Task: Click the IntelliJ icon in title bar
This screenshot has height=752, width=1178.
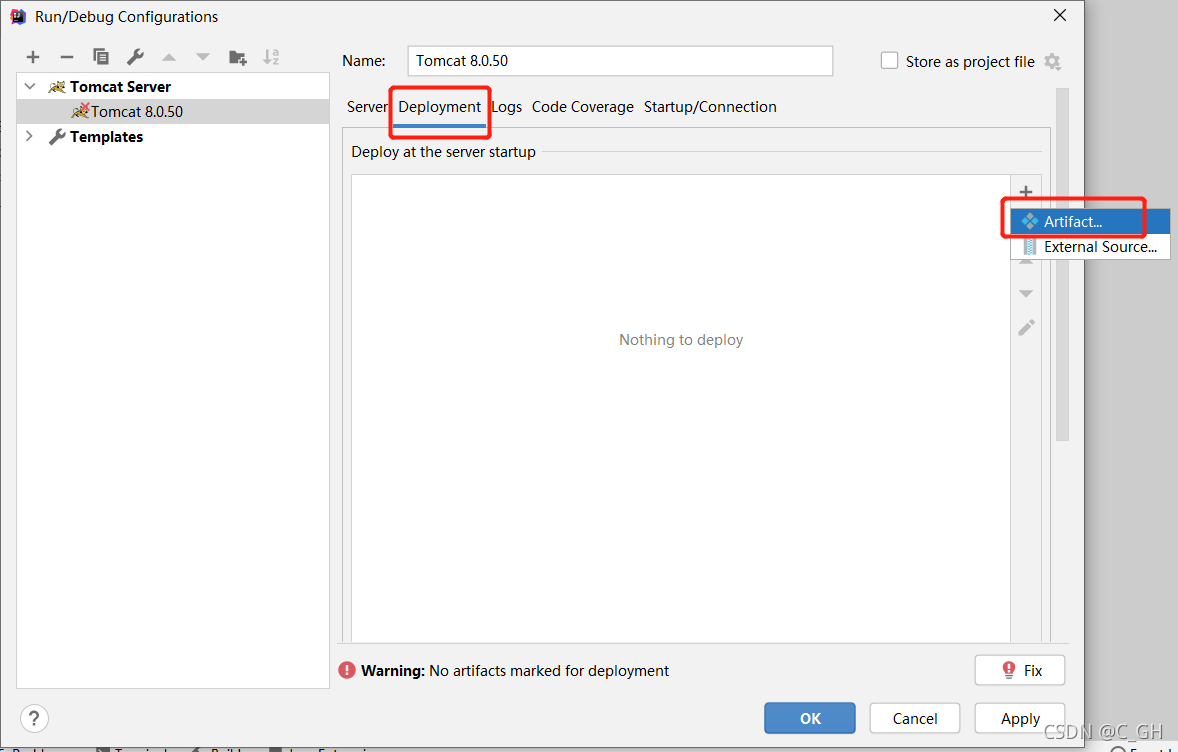Action: (x=18, y=17)
